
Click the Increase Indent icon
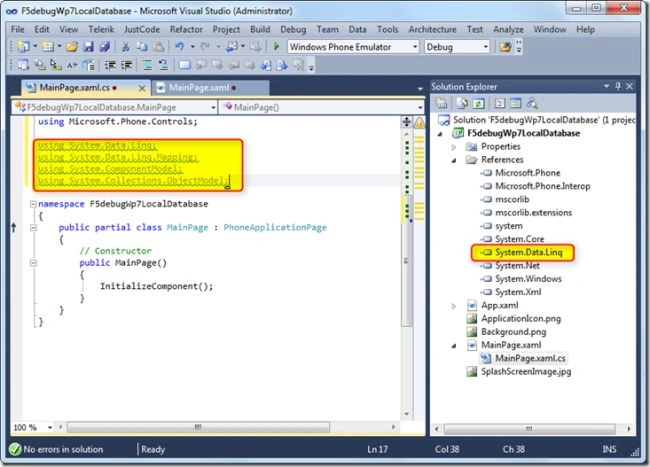tap(126, 65)
